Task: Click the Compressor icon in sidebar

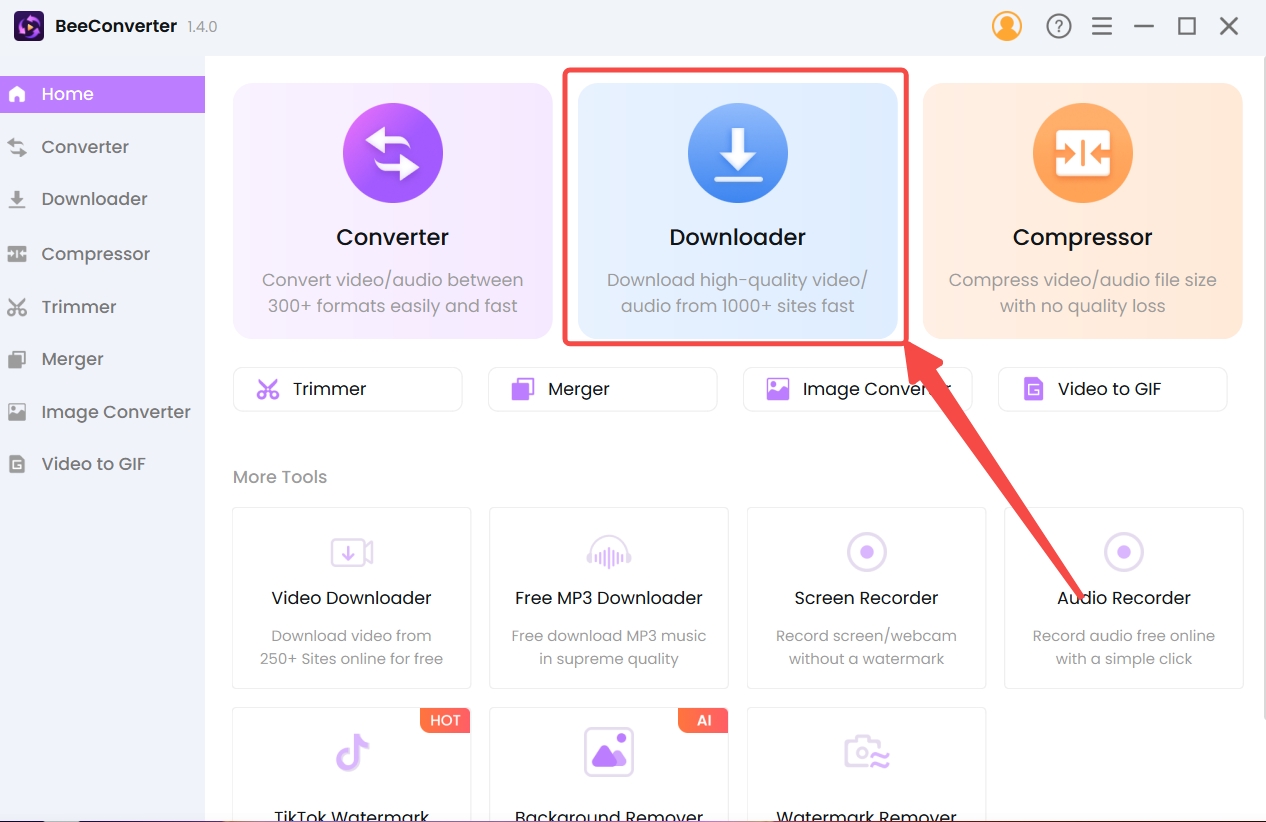Action: pos(17,254)
